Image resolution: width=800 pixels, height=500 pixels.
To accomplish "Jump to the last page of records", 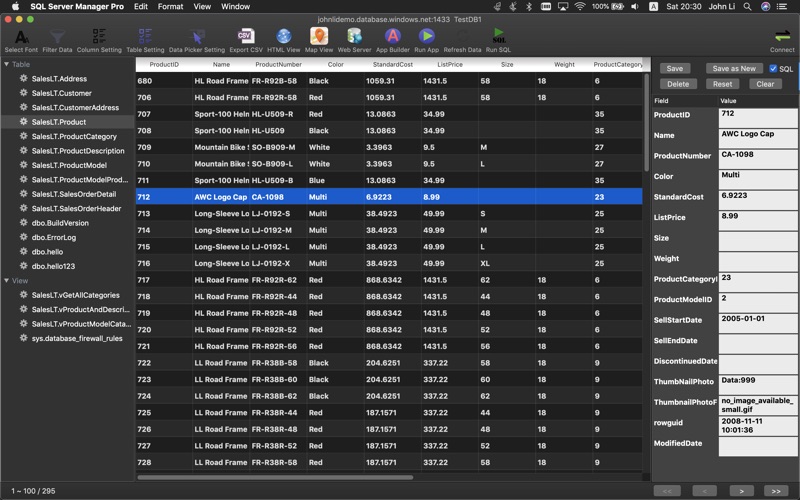I will pos(776,491).
